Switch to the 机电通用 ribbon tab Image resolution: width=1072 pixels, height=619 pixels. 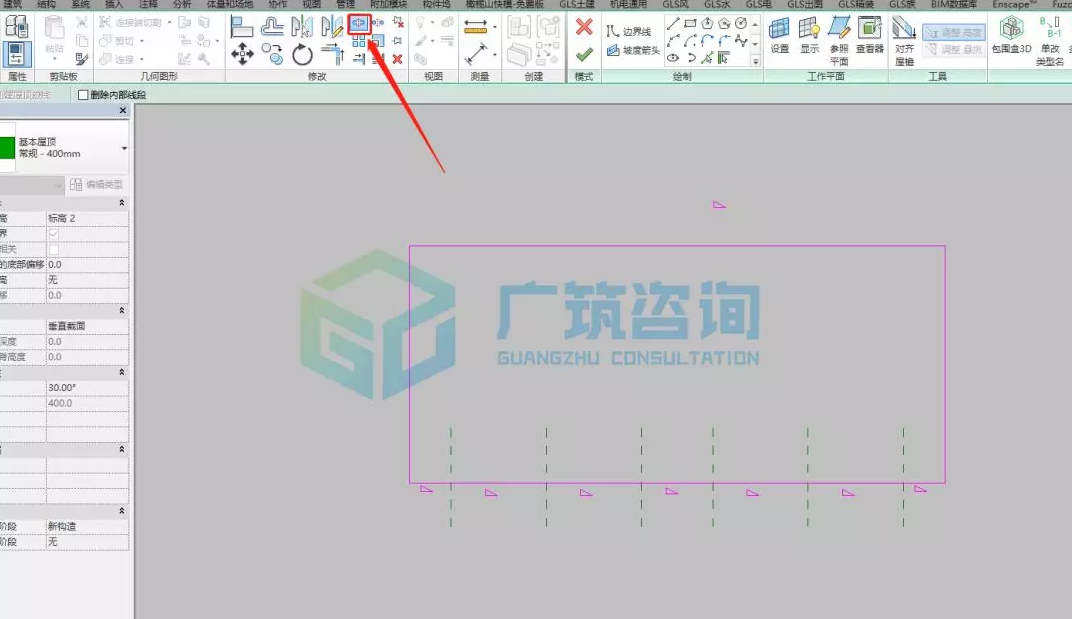point(628,4)
